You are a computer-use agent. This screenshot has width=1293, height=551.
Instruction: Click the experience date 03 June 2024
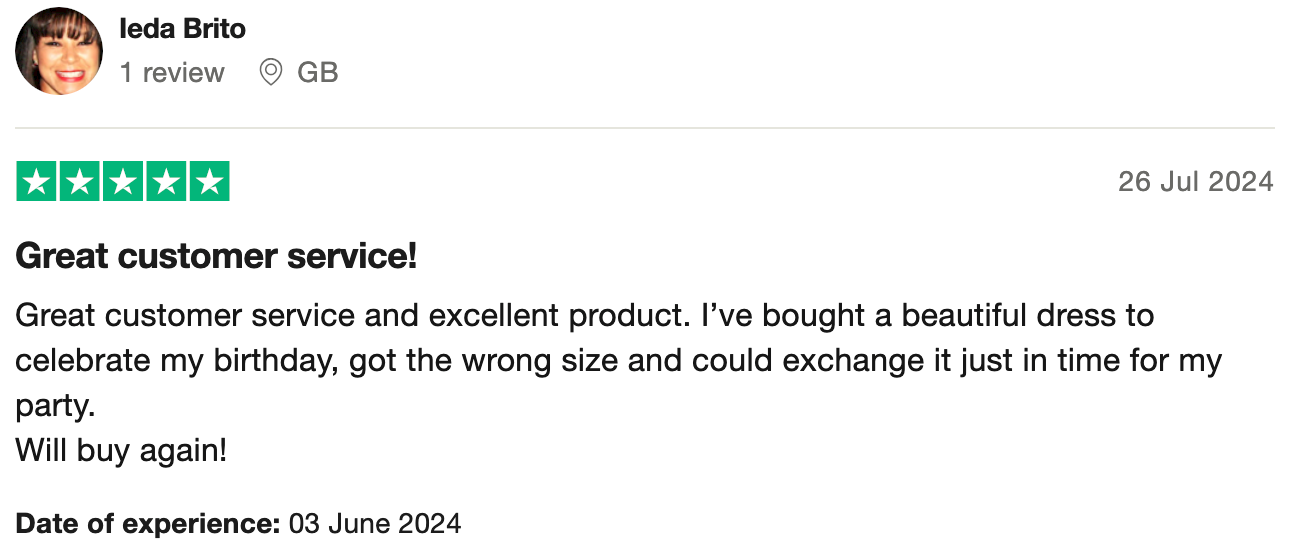point(375,523)
